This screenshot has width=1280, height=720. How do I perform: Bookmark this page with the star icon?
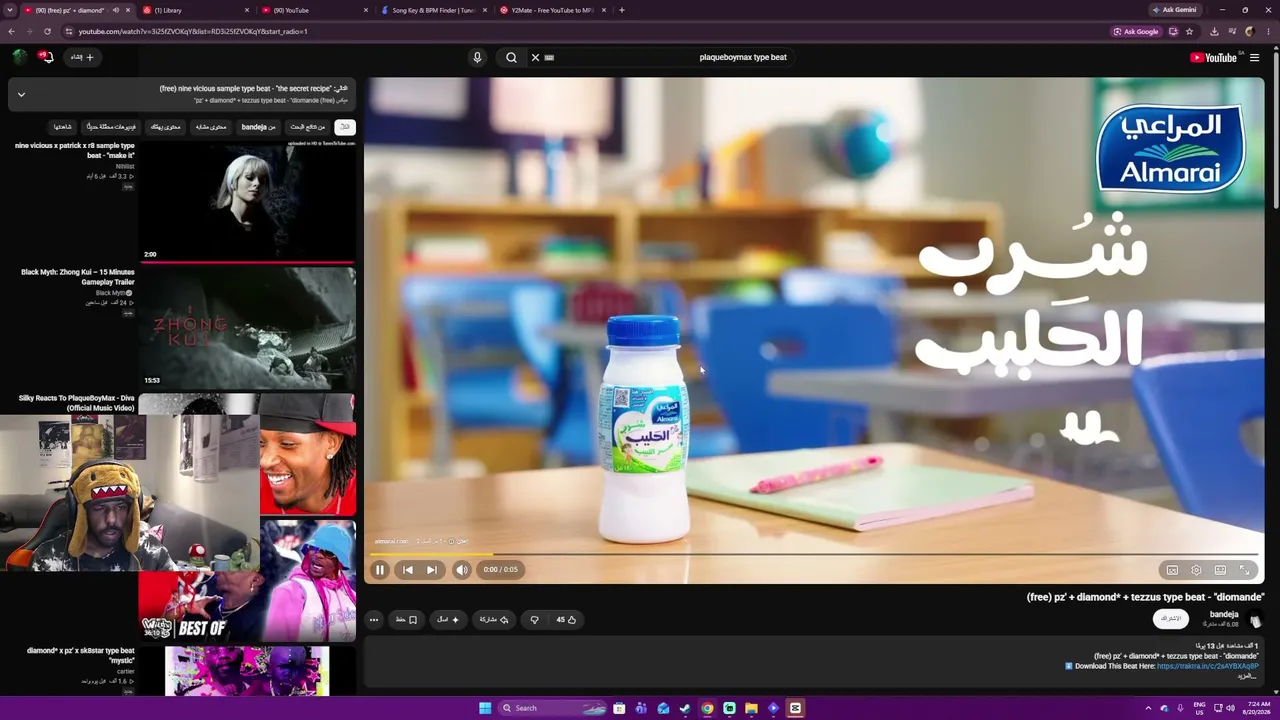(x=1189, y=31)
